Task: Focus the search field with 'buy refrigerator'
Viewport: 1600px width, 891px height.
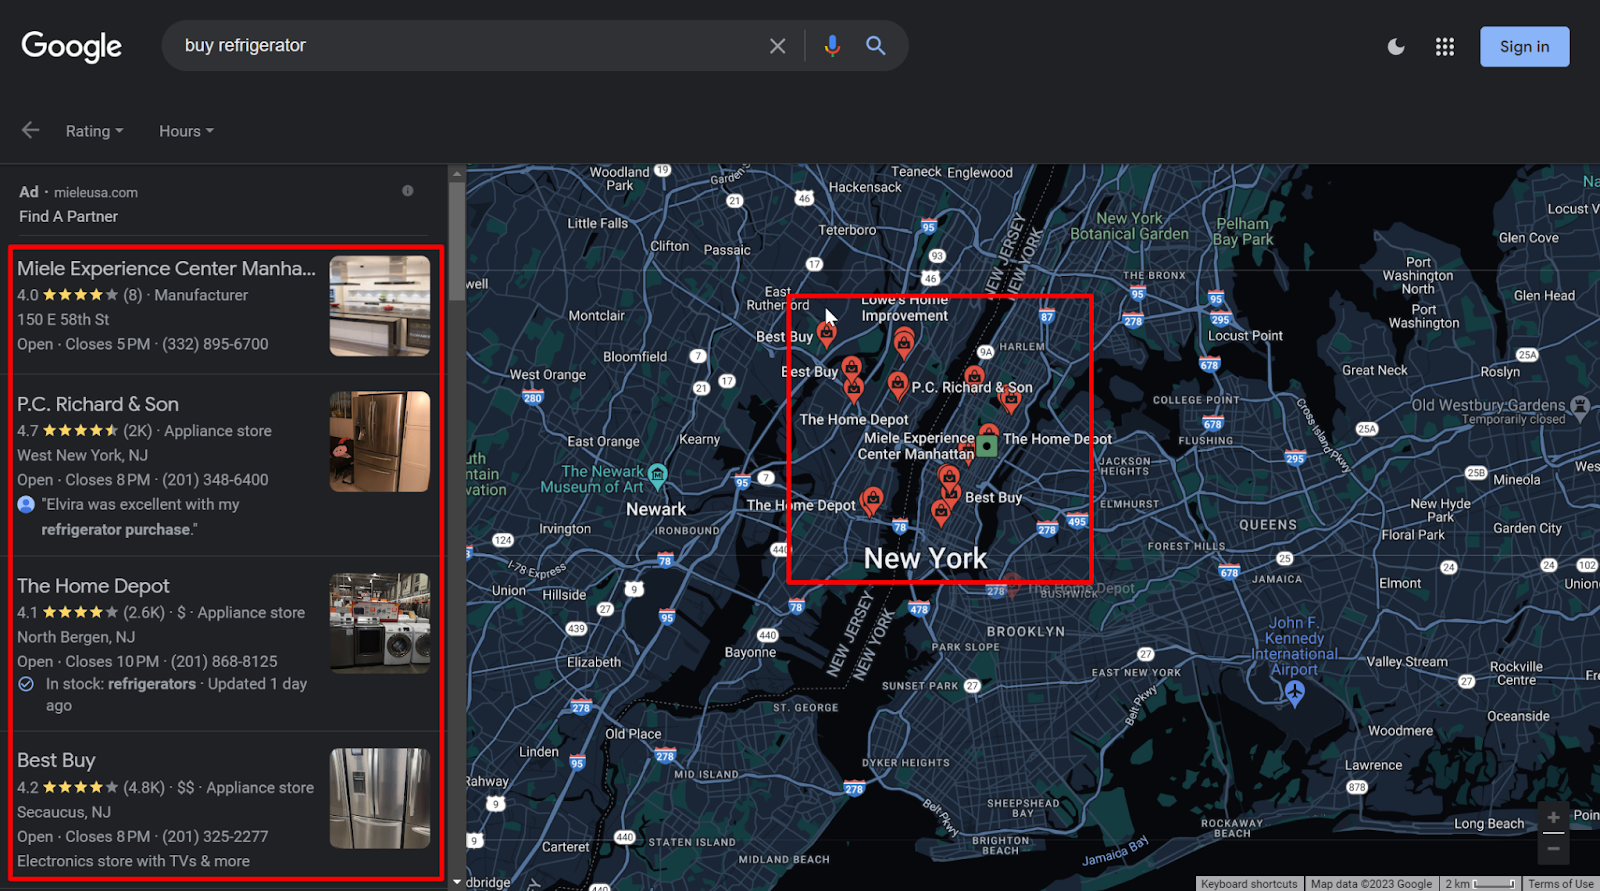Action: pos(470,46)
